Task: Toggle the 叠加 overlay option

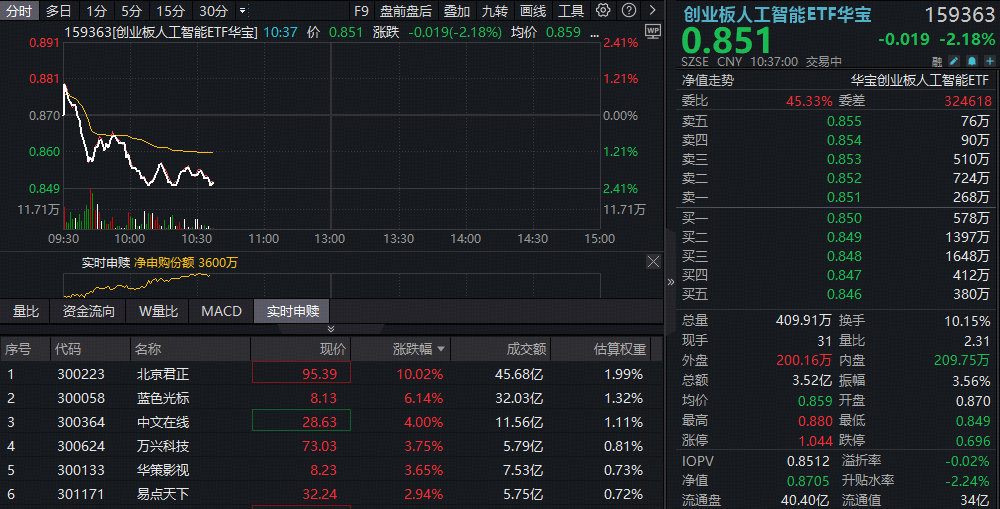Action: pyautogui.click(x=457, y=11)
